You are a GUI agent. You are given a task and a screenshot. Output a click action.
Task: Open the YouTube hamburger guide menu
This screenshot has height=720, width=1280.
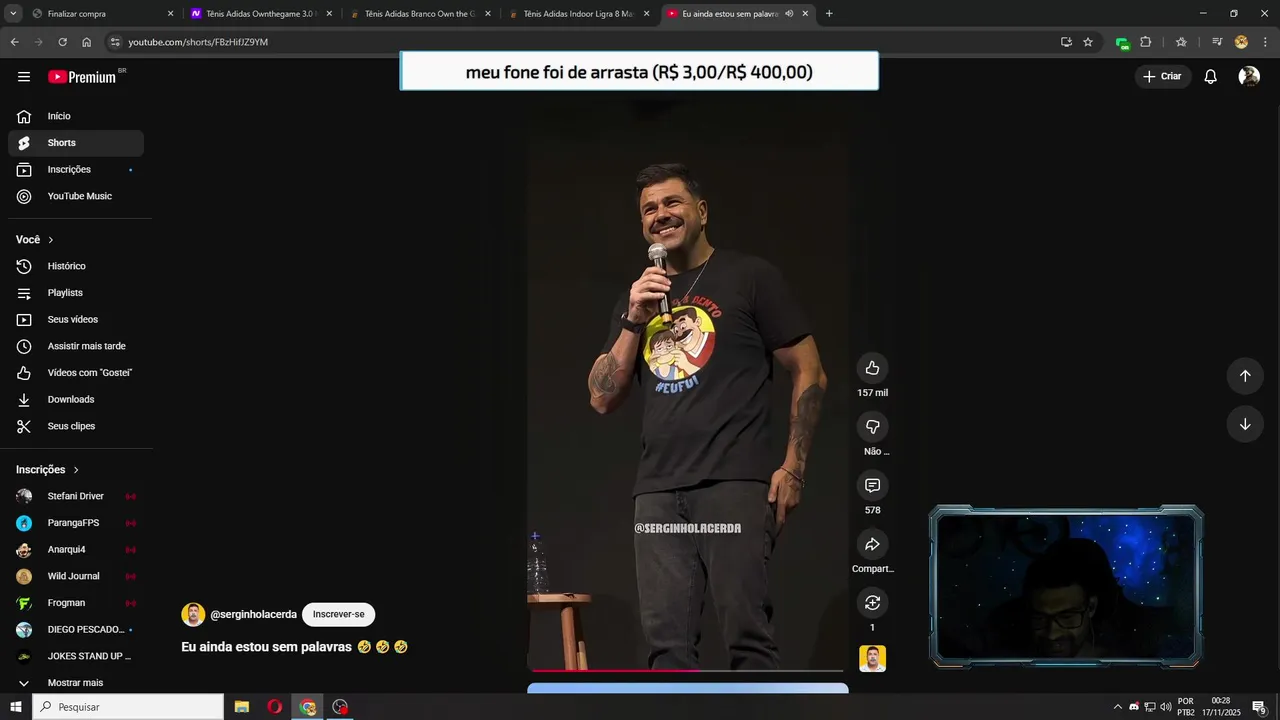[24, 77]
